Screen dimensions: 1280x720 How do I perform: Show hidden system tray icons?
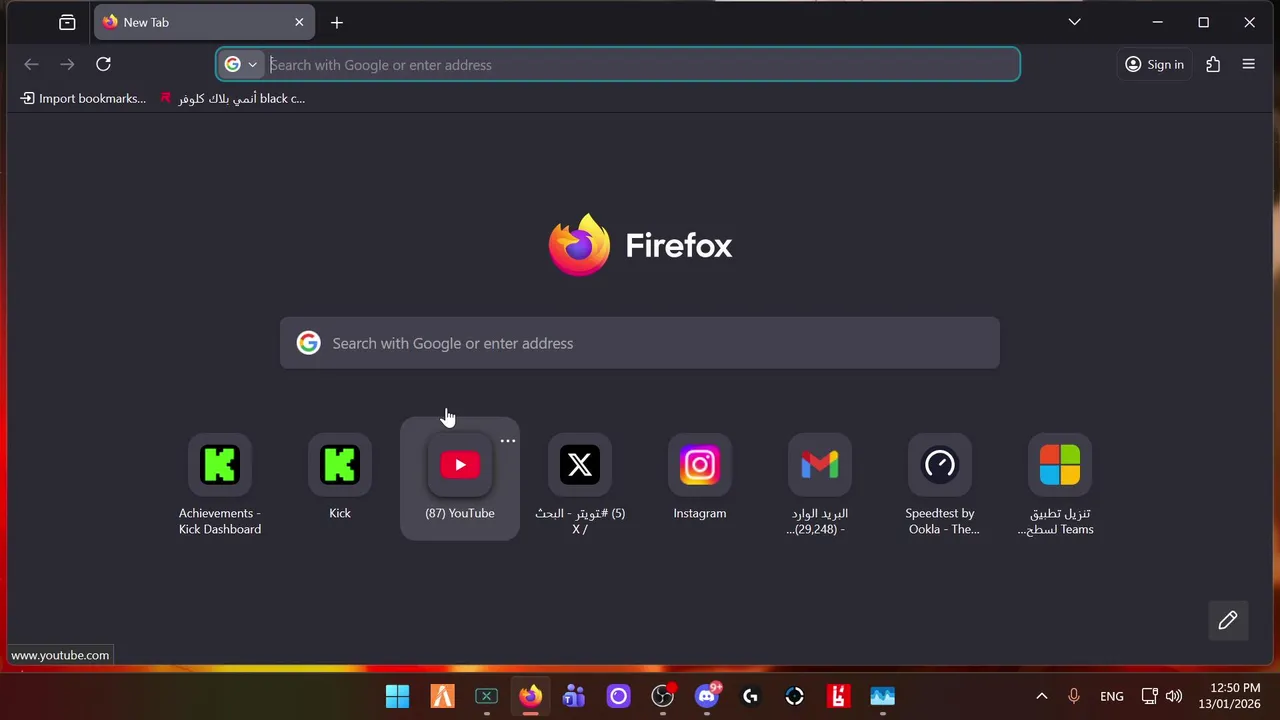tap(1041, 696)
